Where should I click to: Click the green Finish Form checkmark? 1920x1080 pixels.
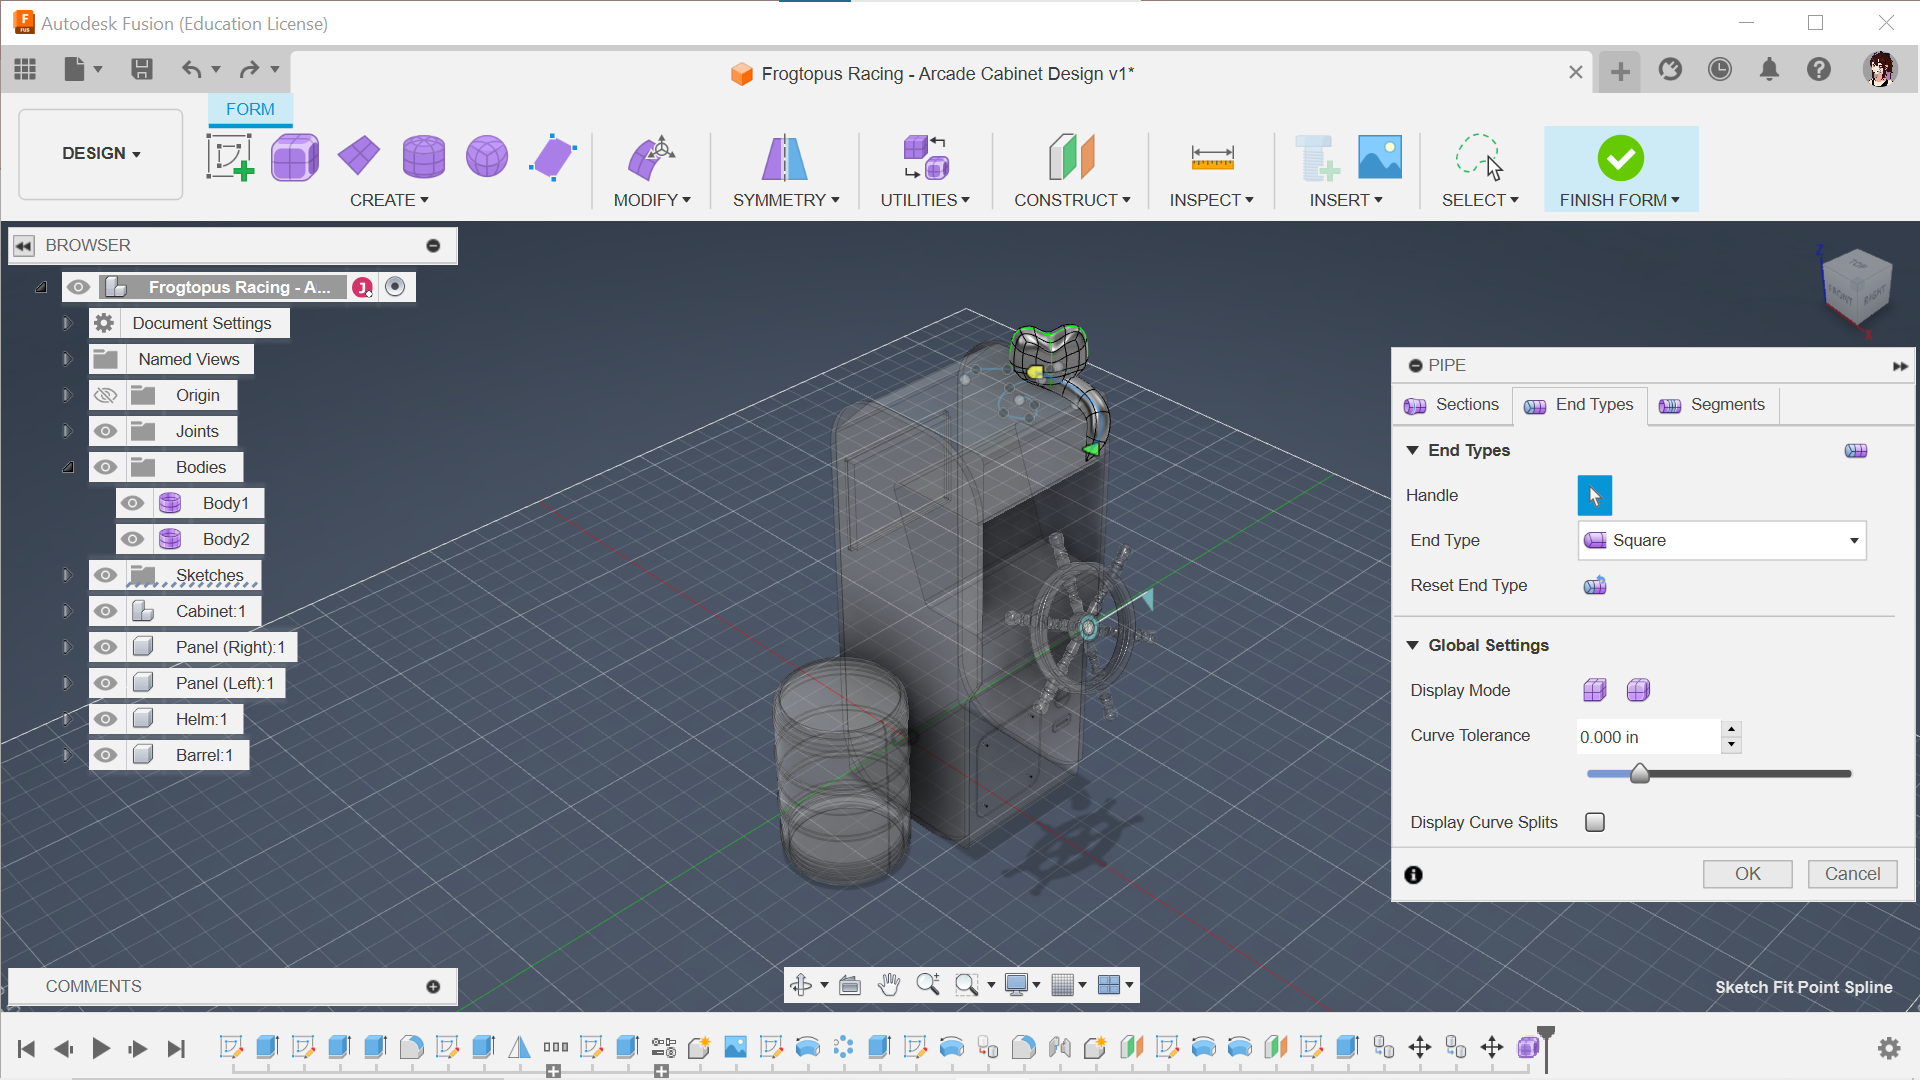1620,157
